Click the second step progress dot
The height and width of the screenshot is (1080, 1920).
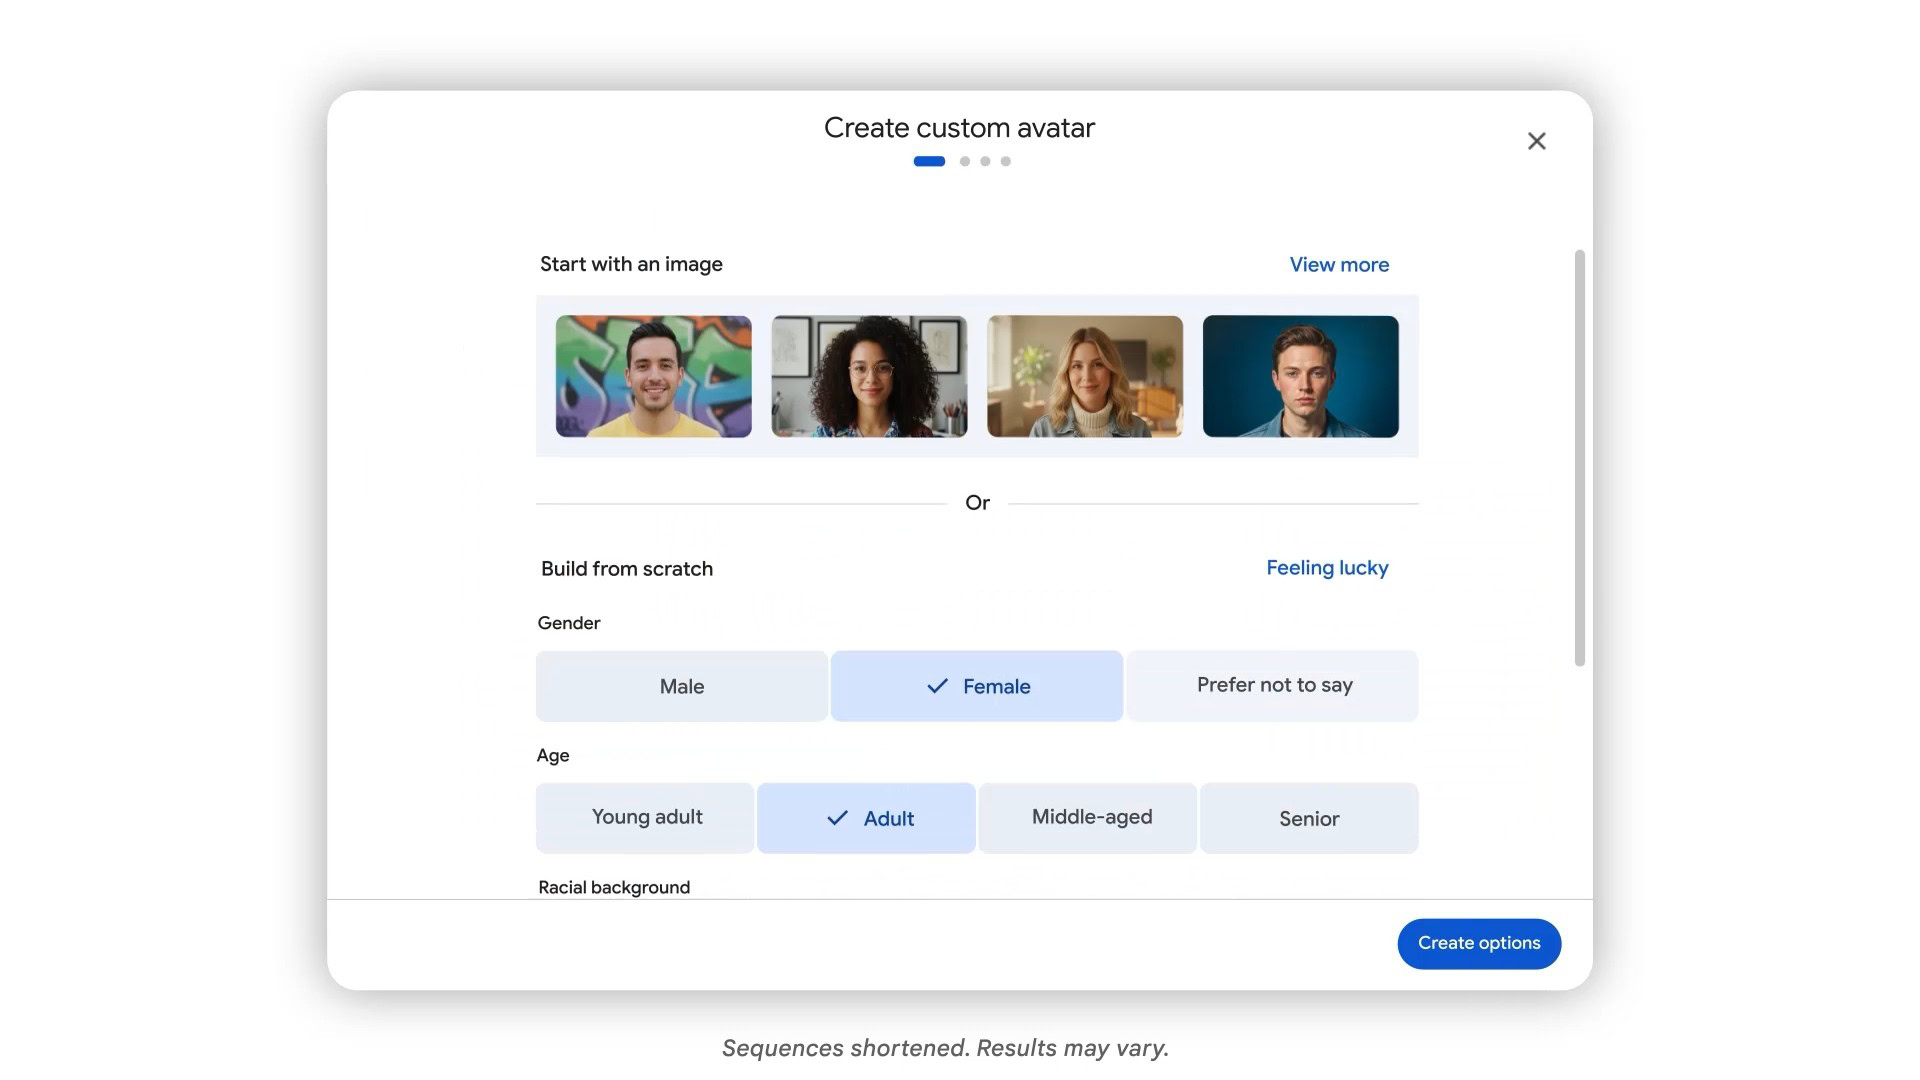tap(965, 161)
